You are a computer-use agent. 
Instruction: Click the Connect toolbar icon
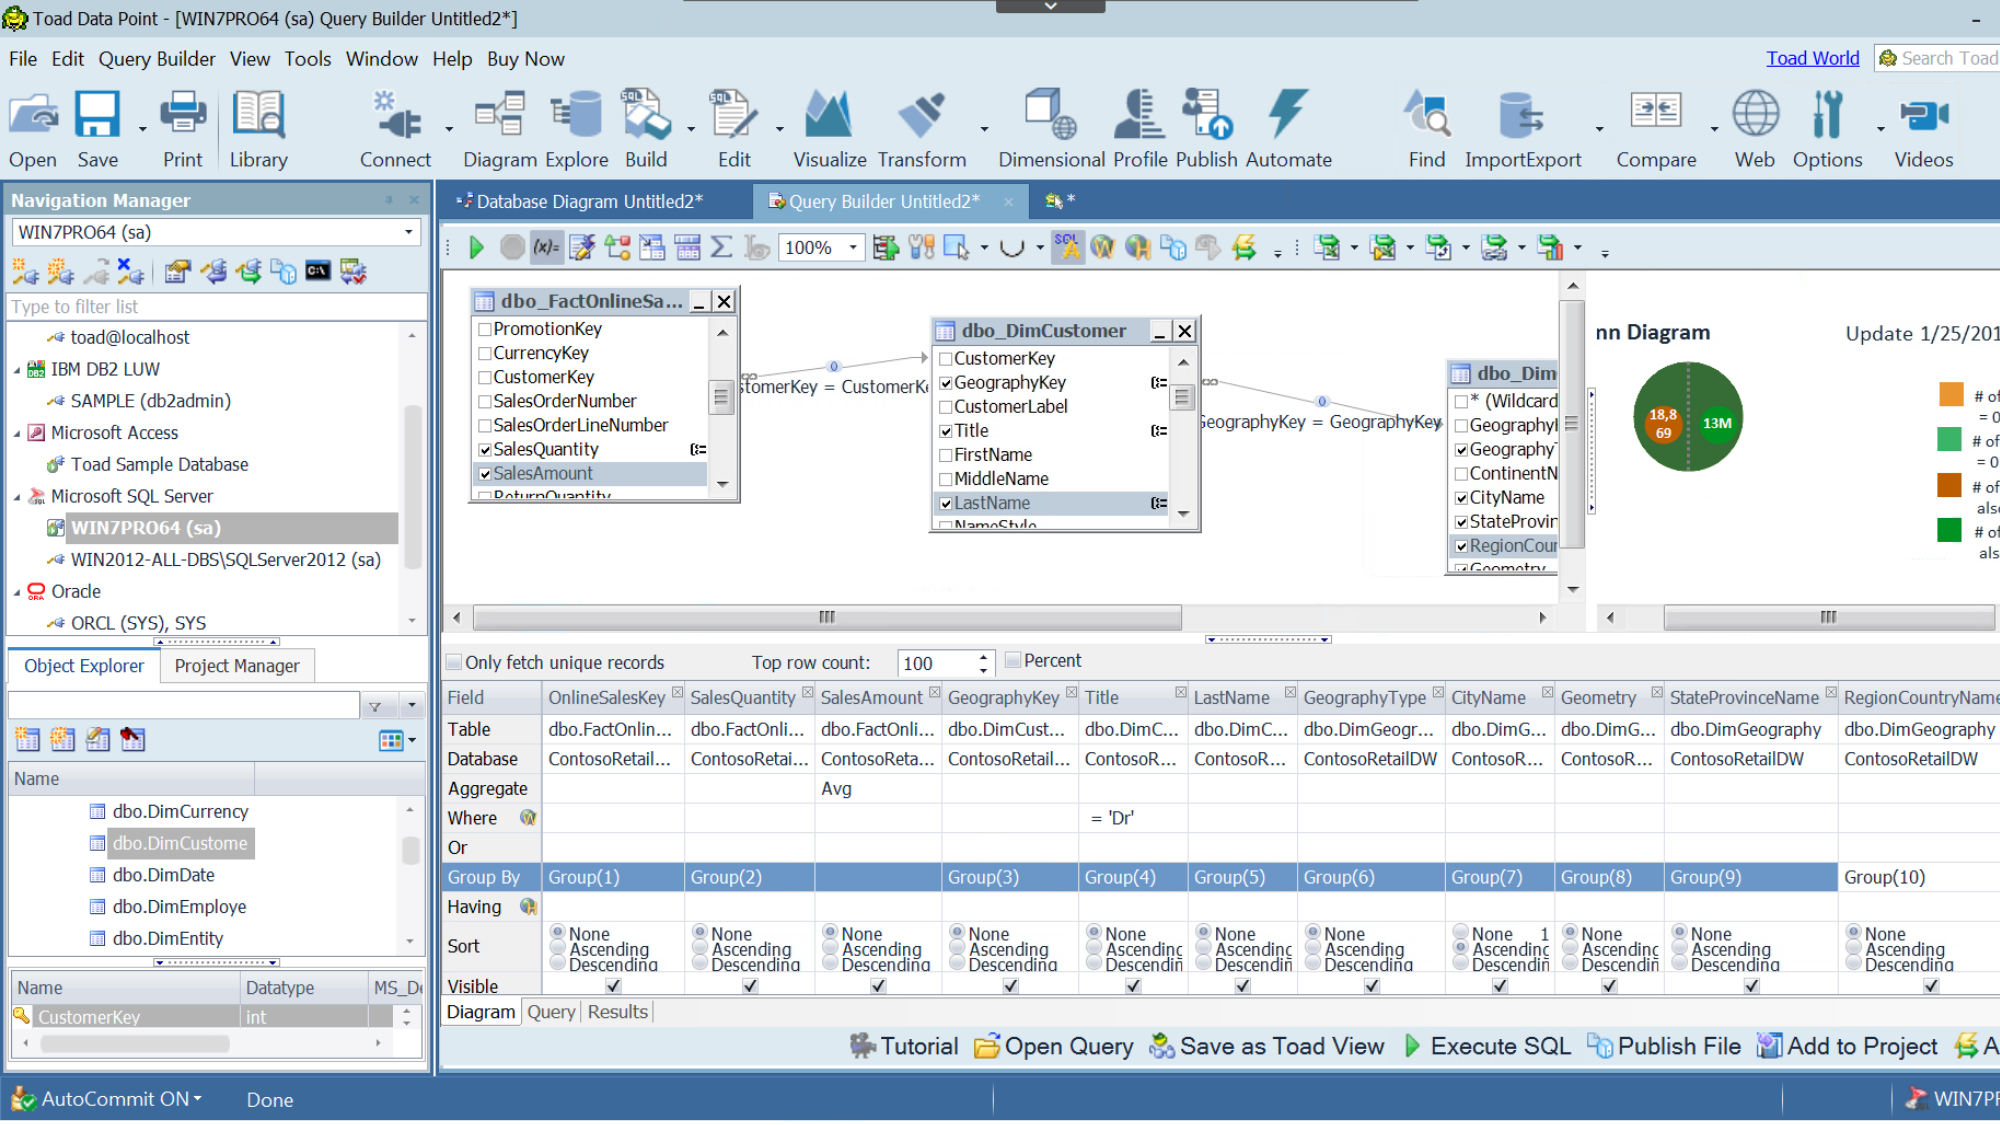pyautogui.click(x=396, y=115)
